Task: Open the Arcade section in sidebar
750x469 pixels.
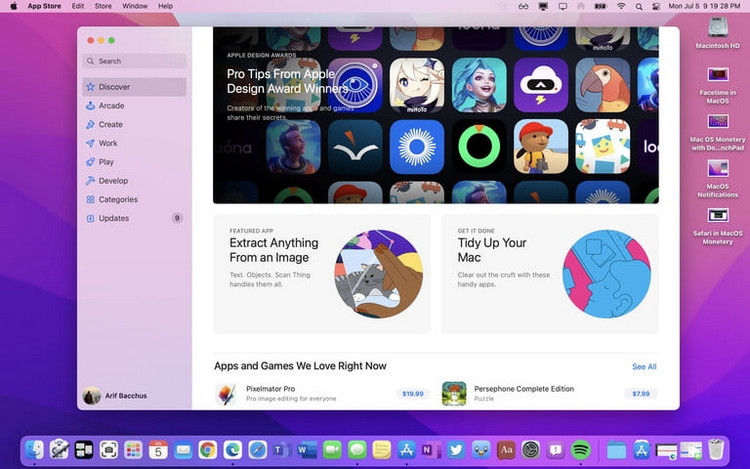Action: (x=134, y=106)
